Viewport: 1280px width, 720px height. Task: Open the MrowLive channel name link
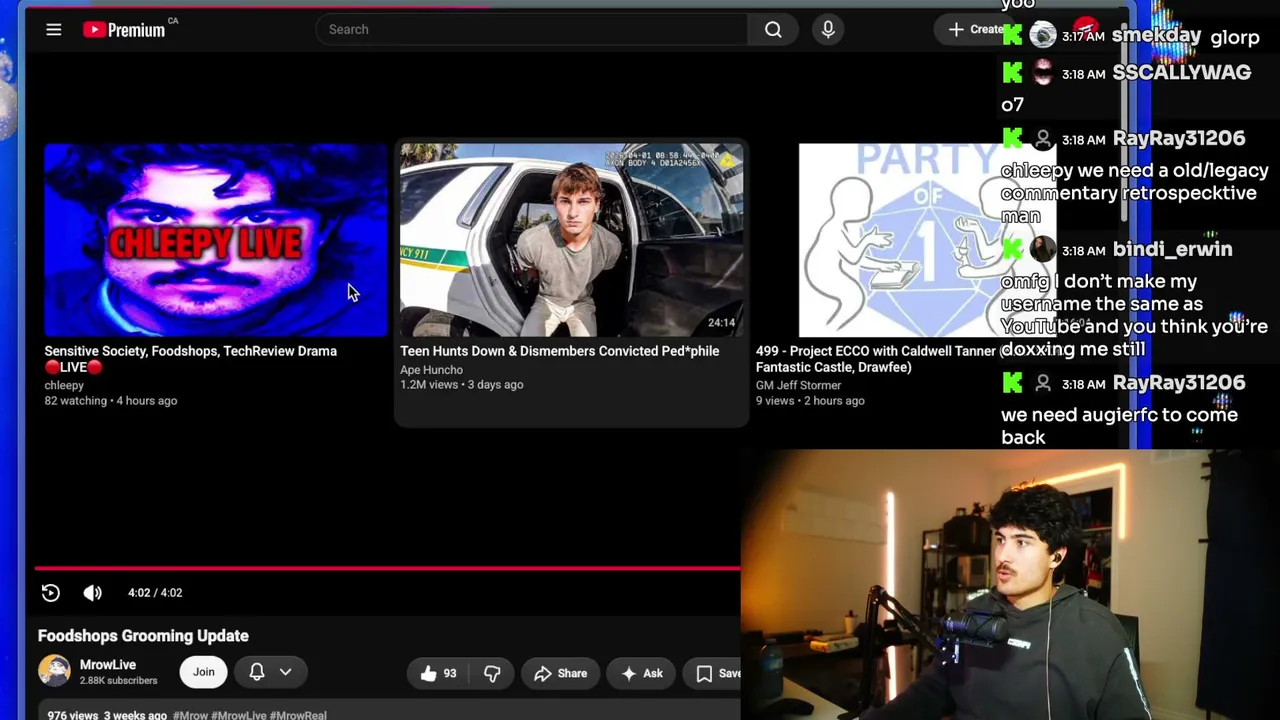(x=108, y=665)
